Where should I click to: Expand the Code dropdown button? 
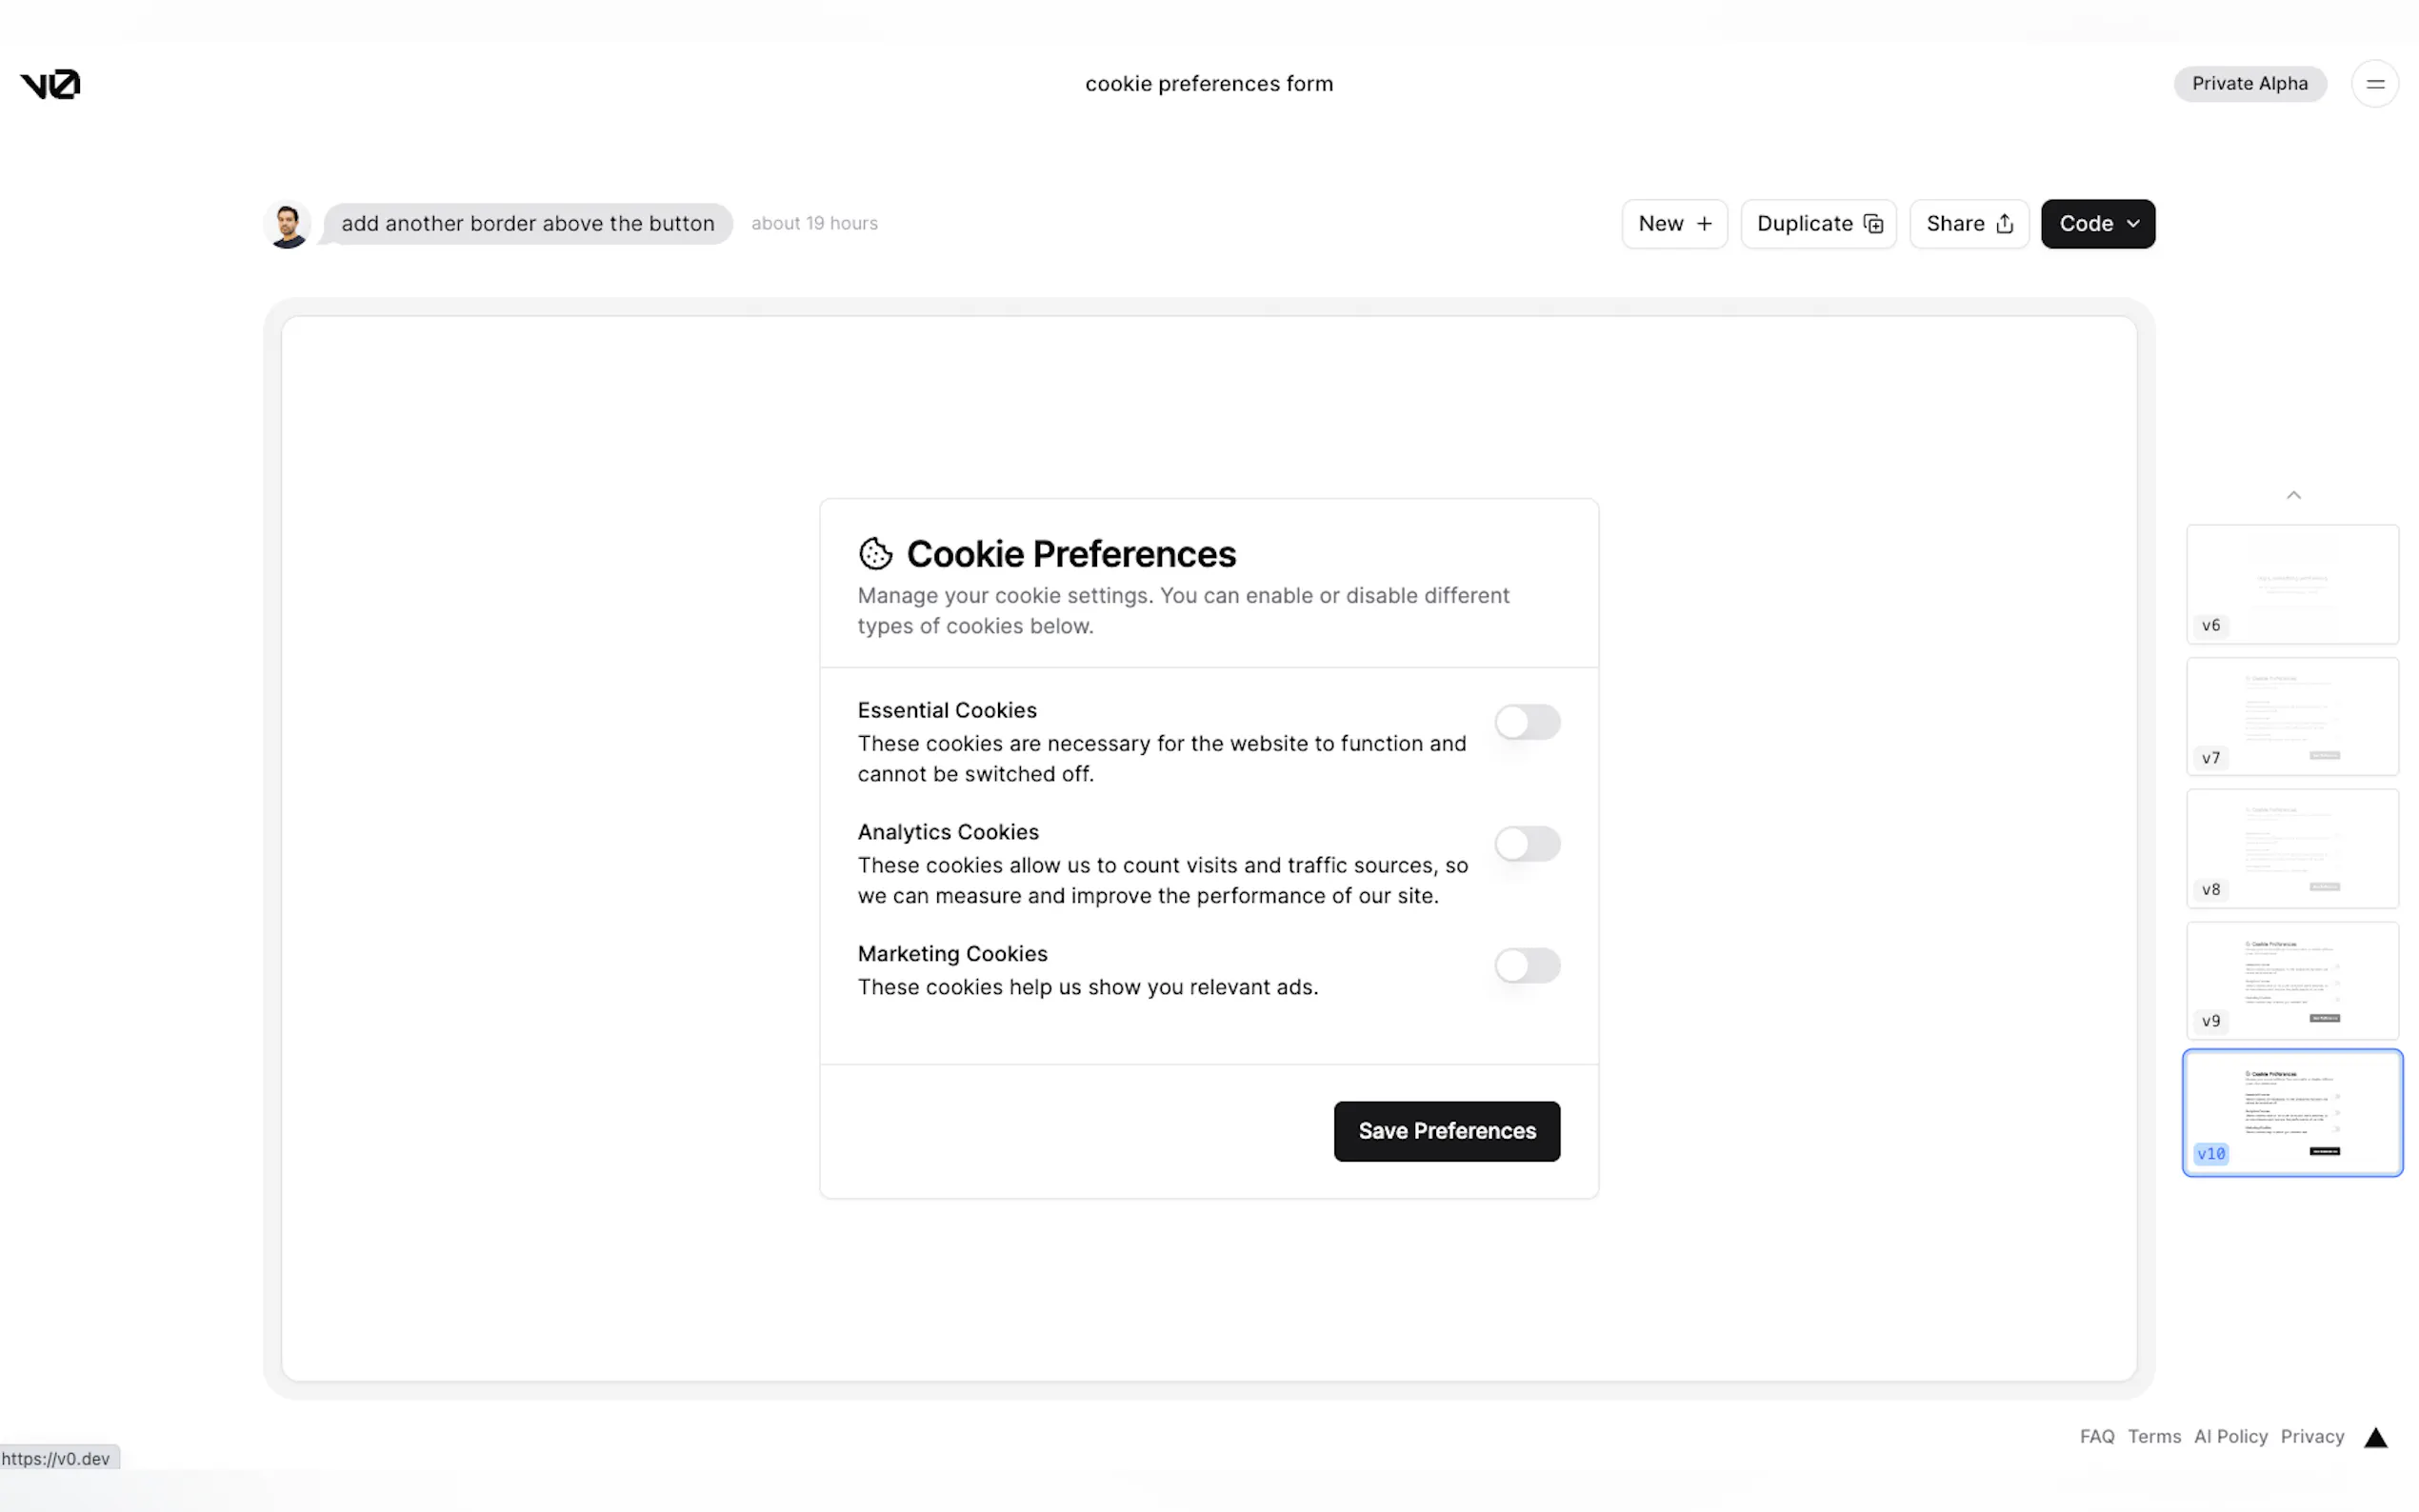[2097, 224]
